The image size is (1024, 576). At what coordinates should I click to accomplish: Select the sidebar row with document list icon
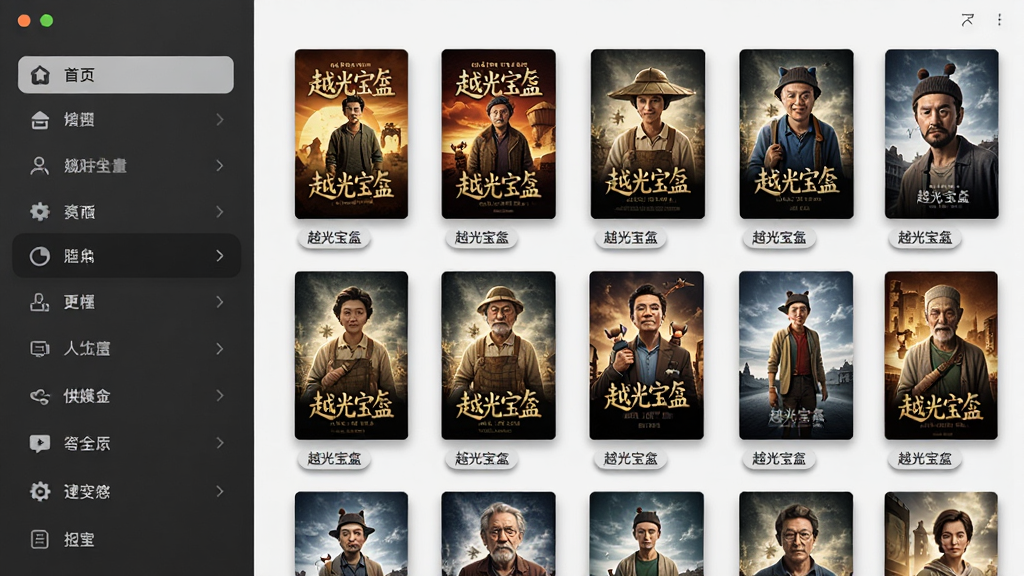click(x=126, y=539)
